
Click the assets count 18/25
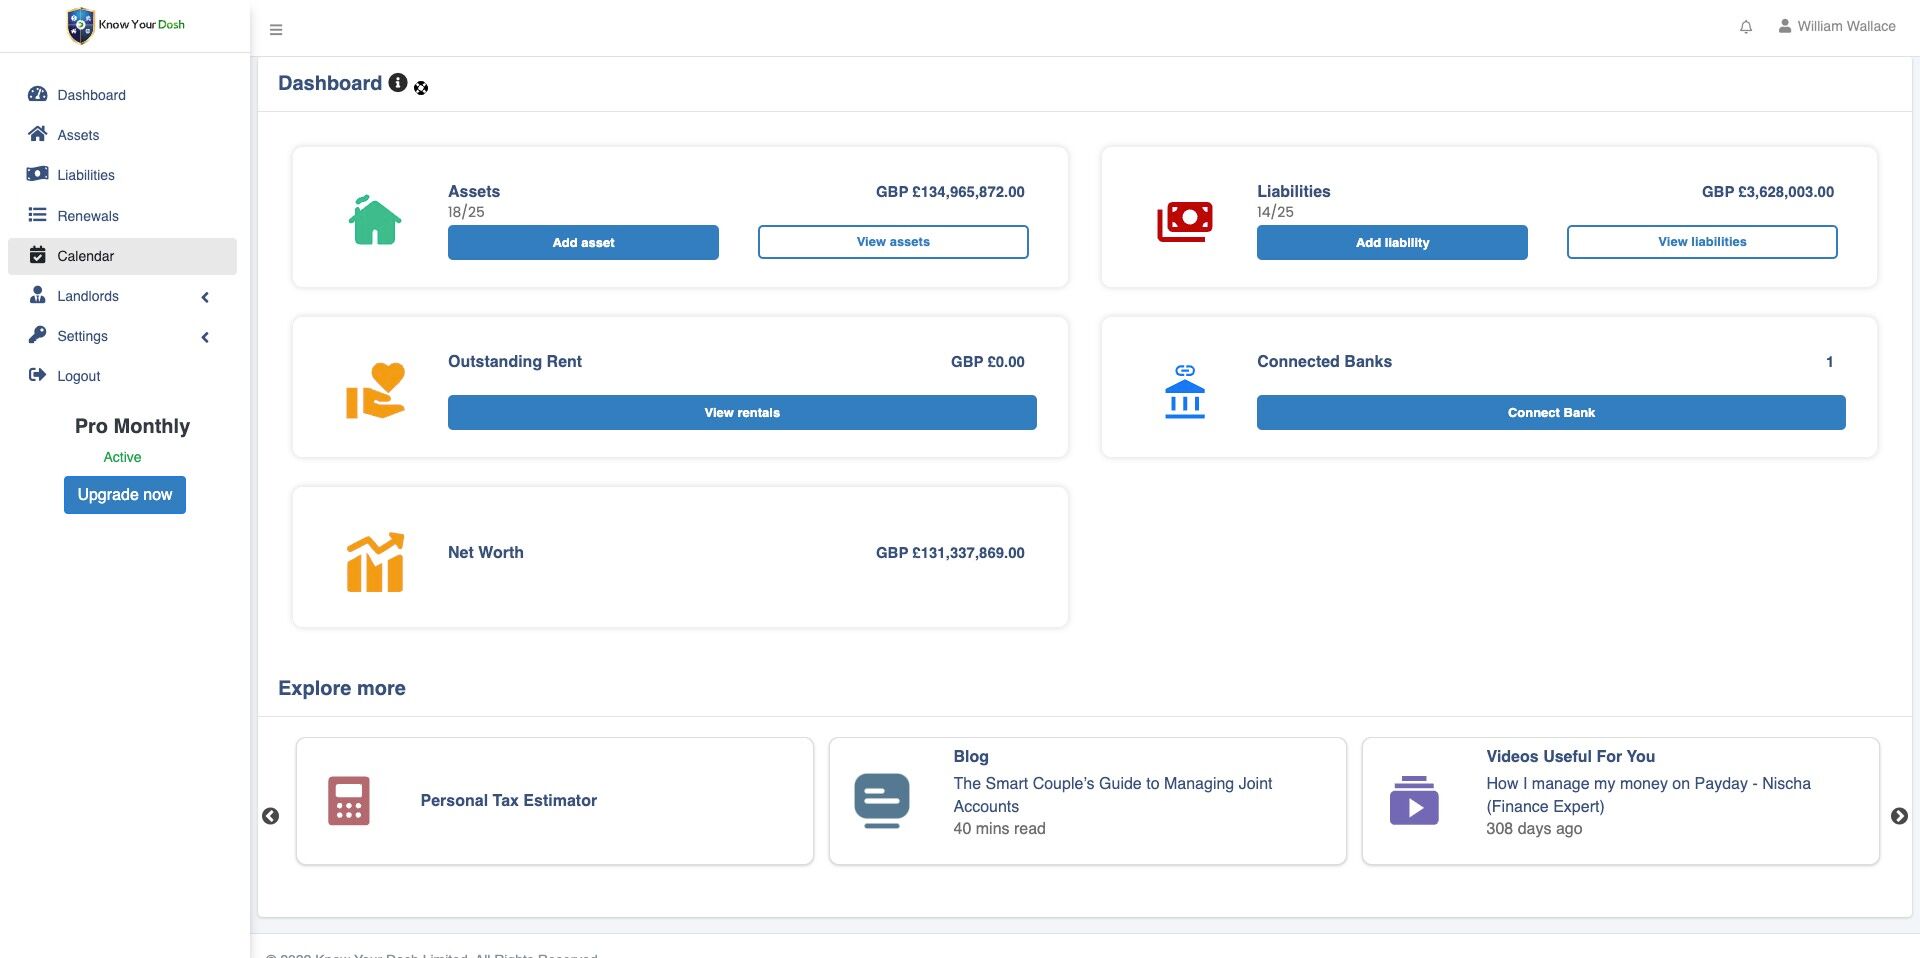click(466, 212)
